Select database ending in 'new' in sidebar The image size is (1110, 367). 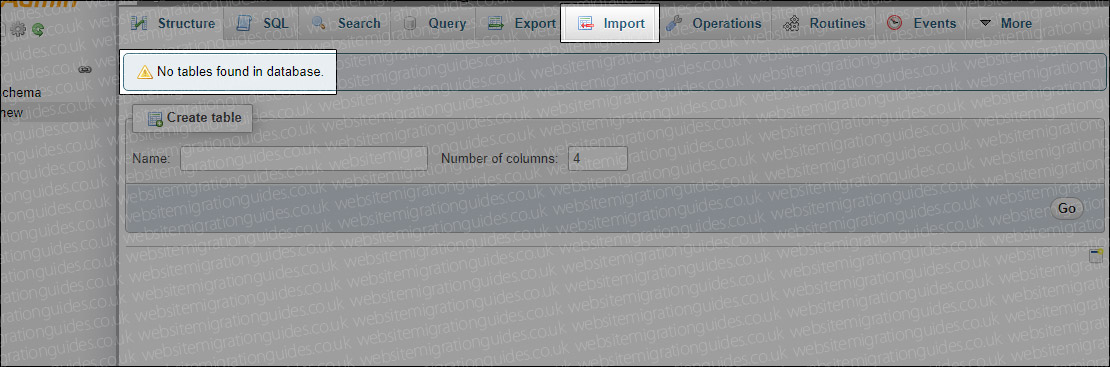pyautogui.click(x=11, y=112)
